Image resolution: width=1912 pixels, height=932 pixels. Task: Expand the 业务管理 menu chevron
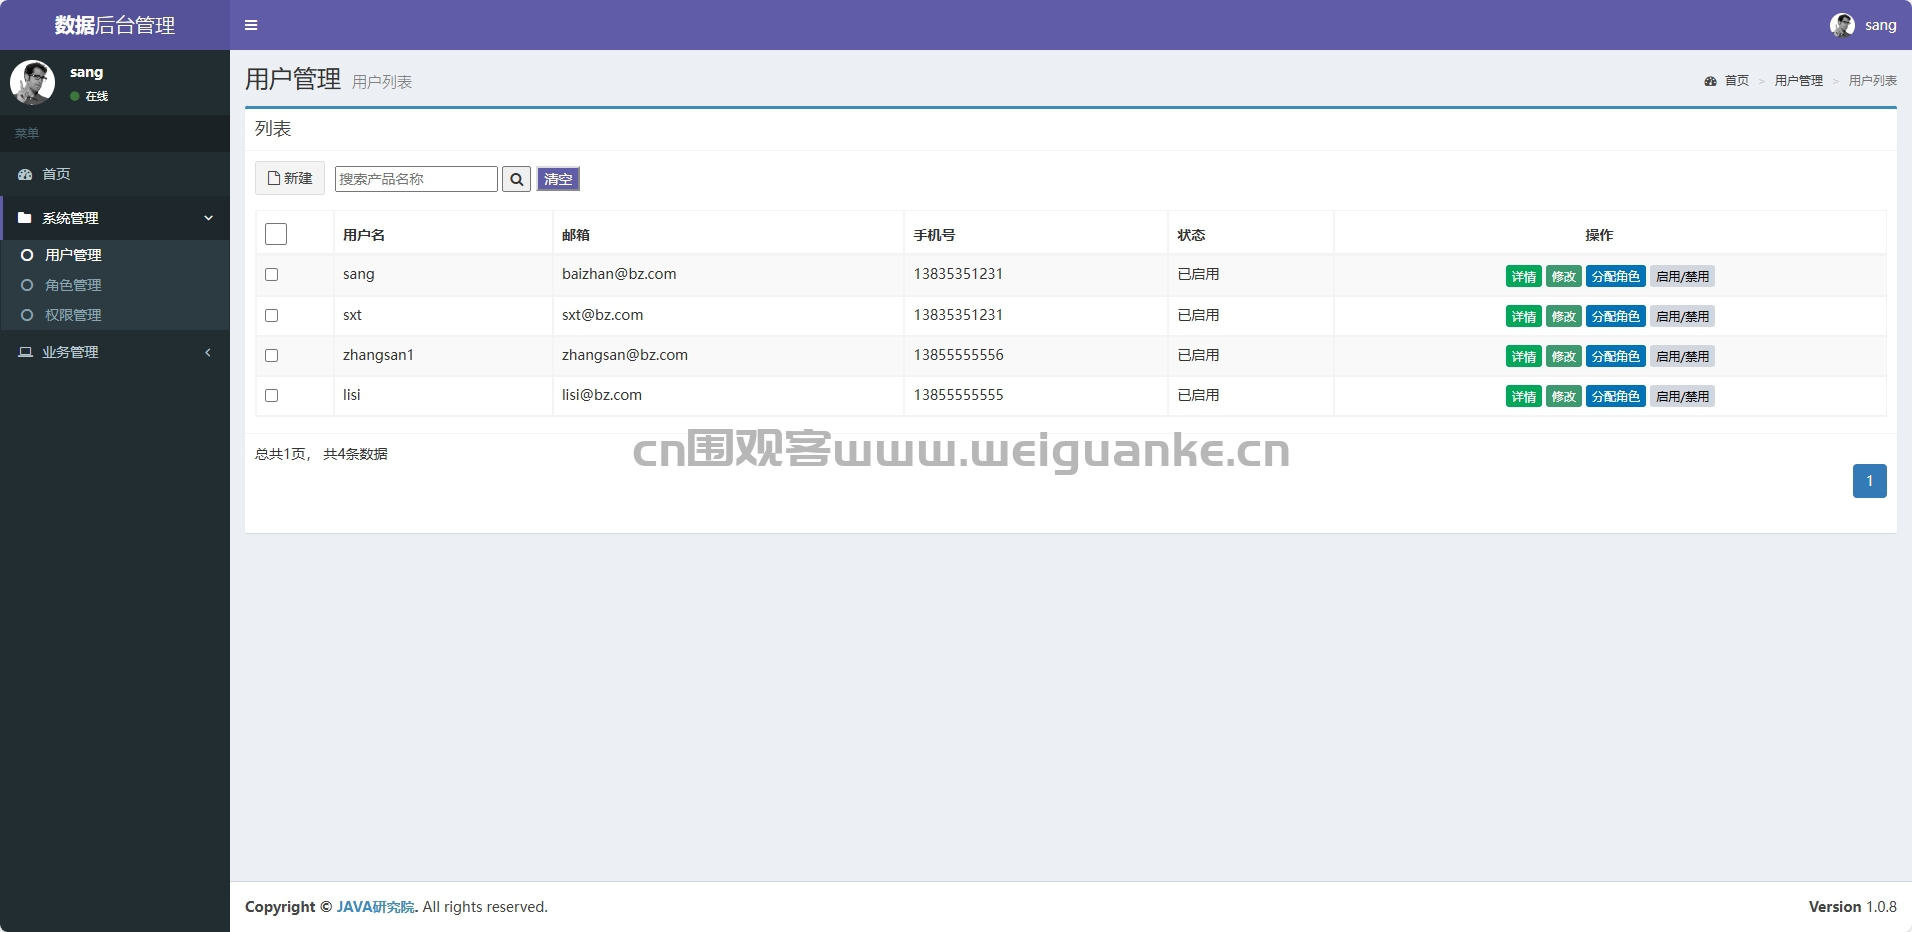tap(208, 352)
